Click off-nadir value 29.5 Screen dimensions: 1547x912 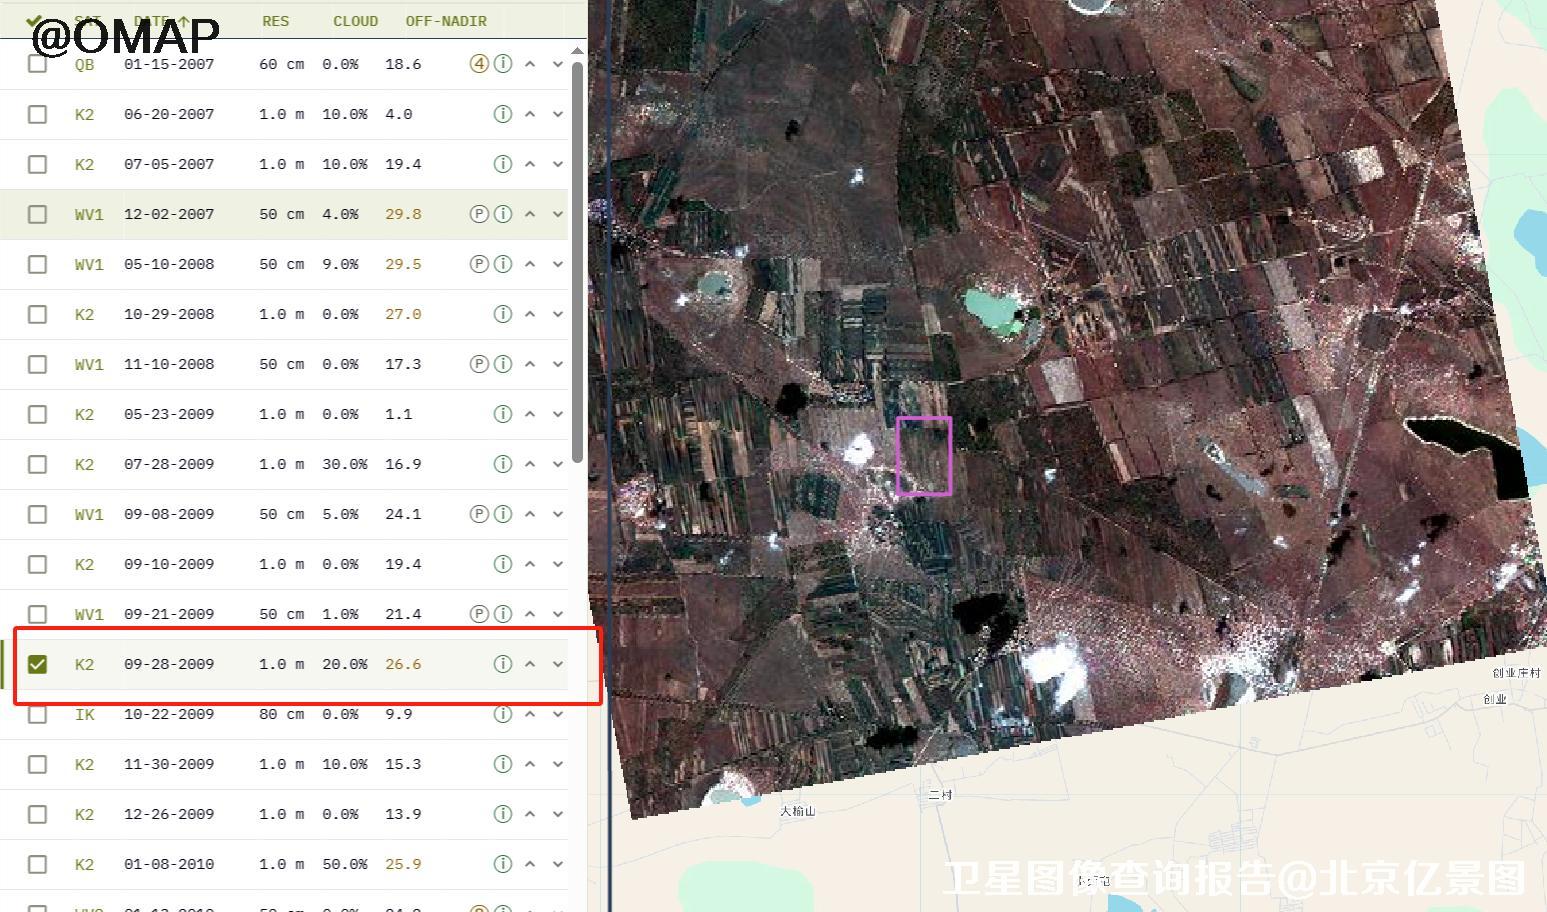click(x=403, y=264)
